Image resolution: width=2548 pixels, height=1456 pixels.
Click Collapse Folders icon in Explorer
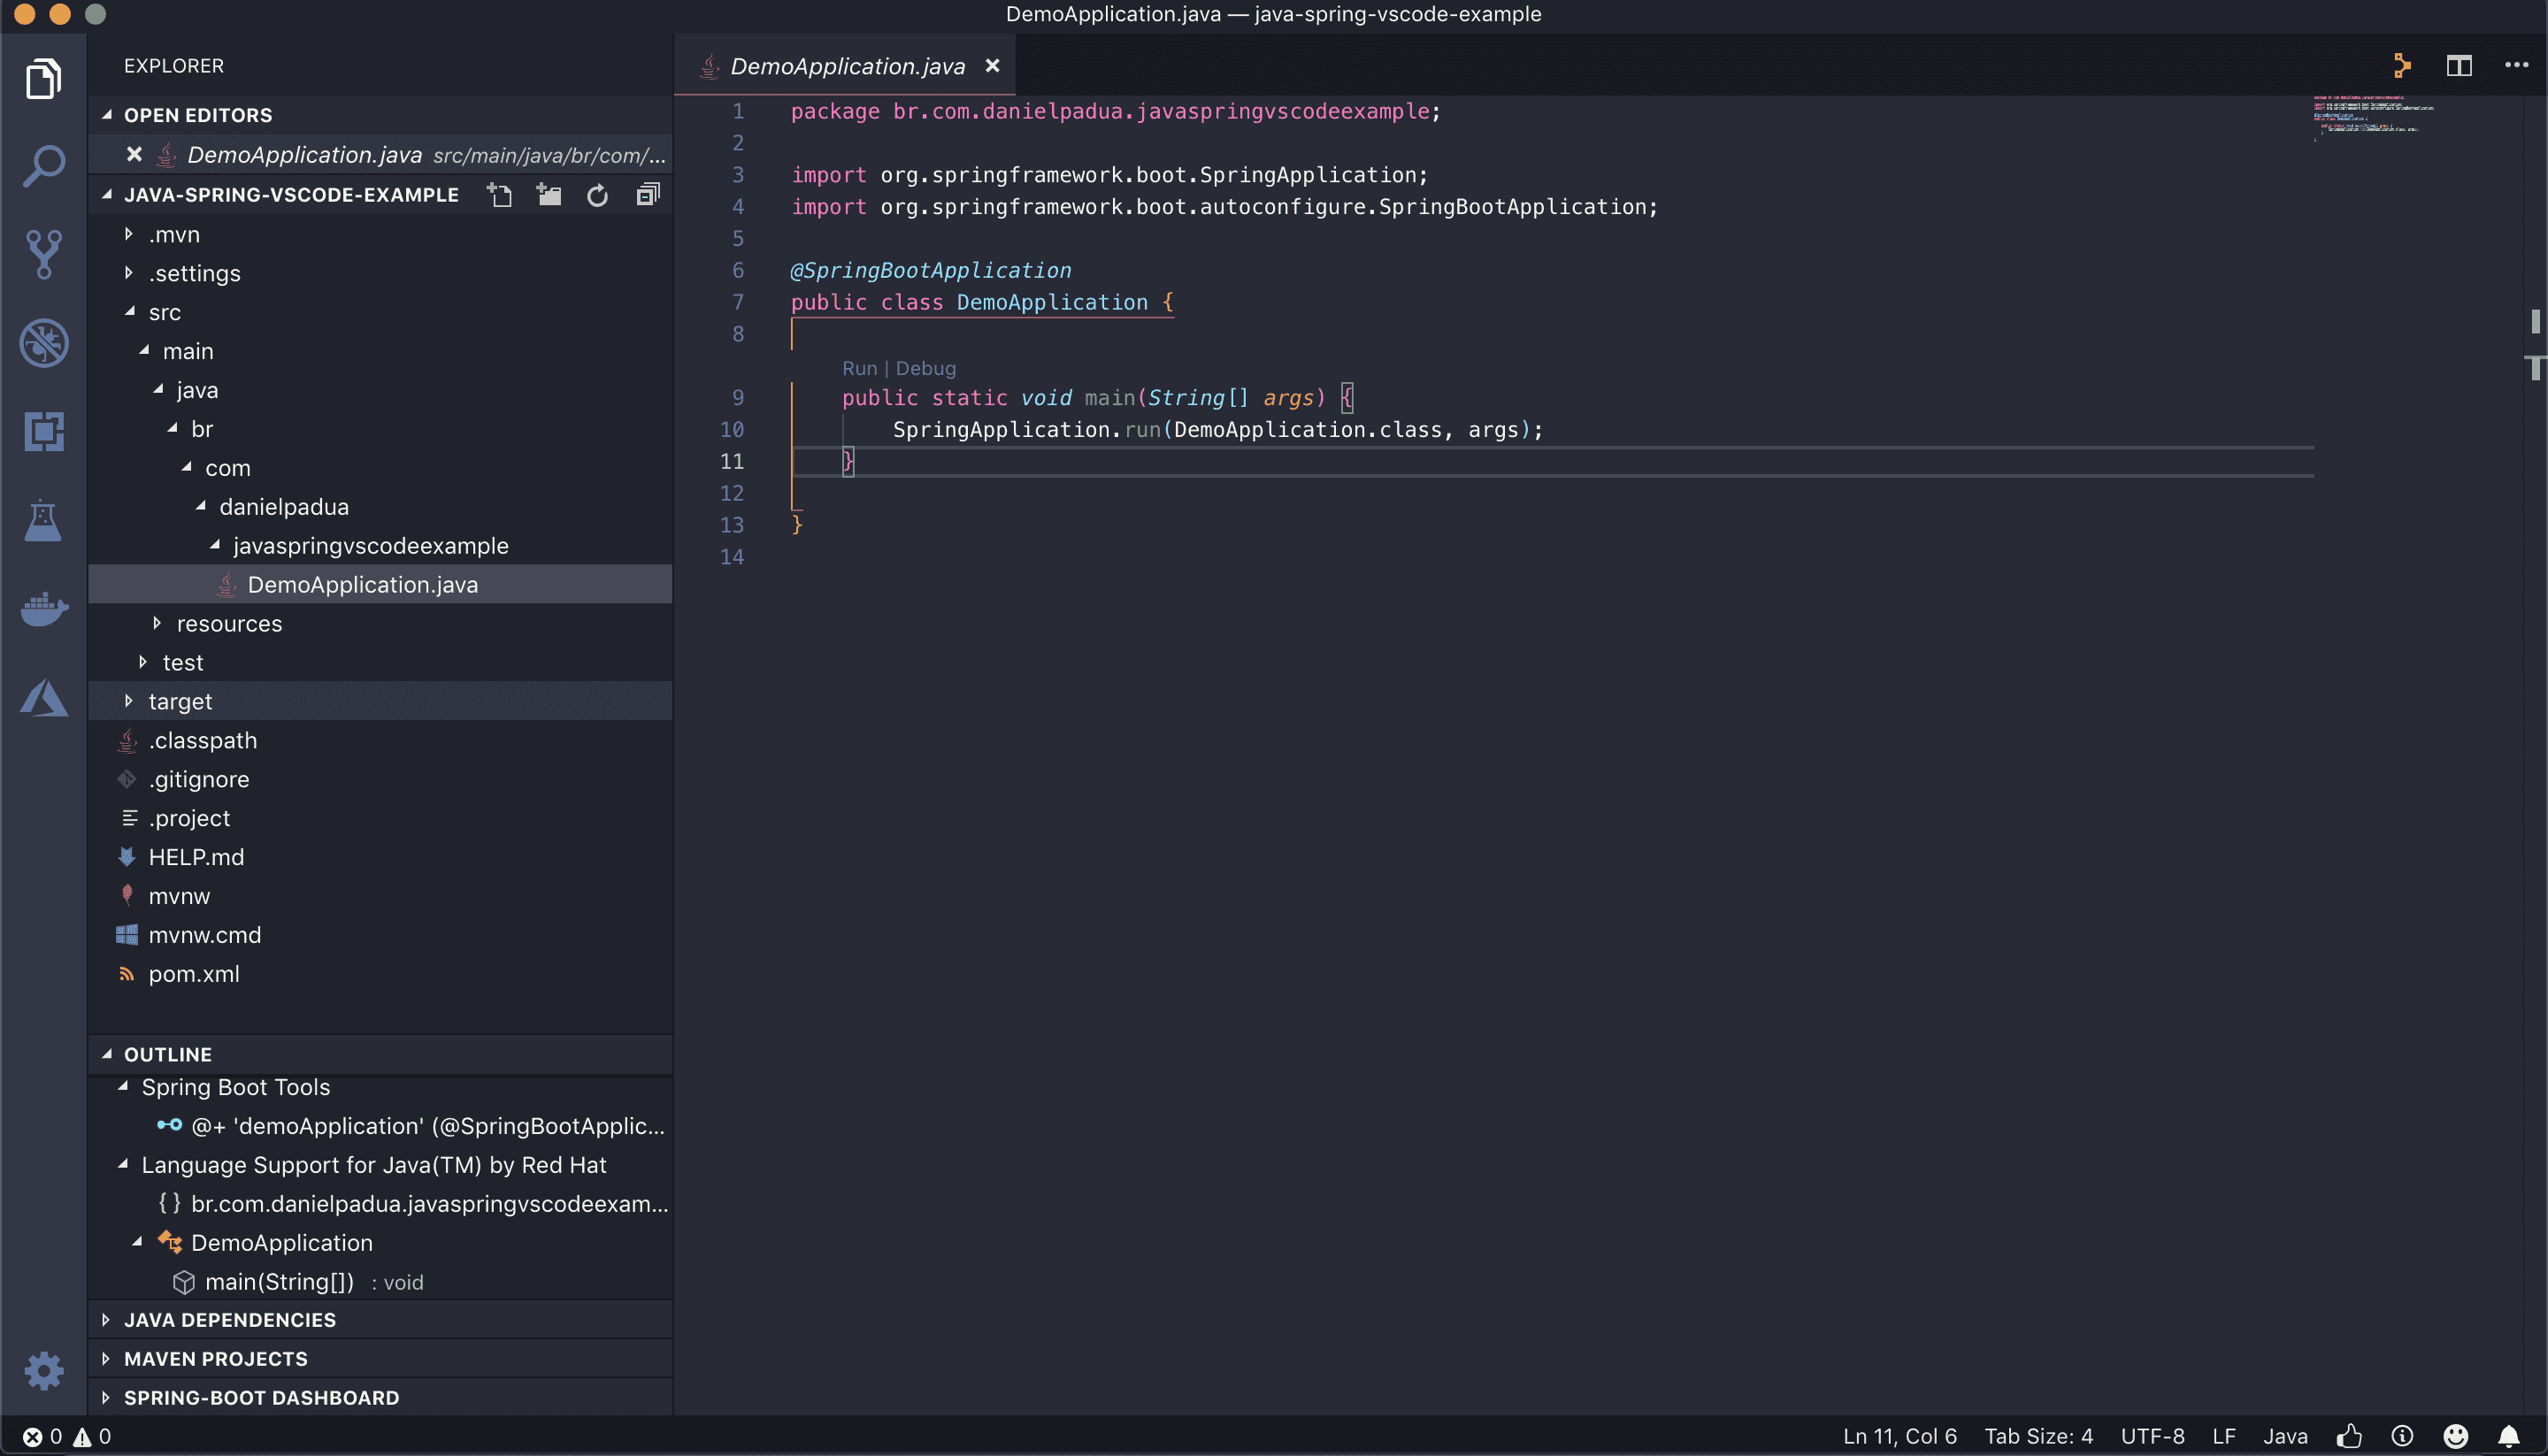coord(647,195)
